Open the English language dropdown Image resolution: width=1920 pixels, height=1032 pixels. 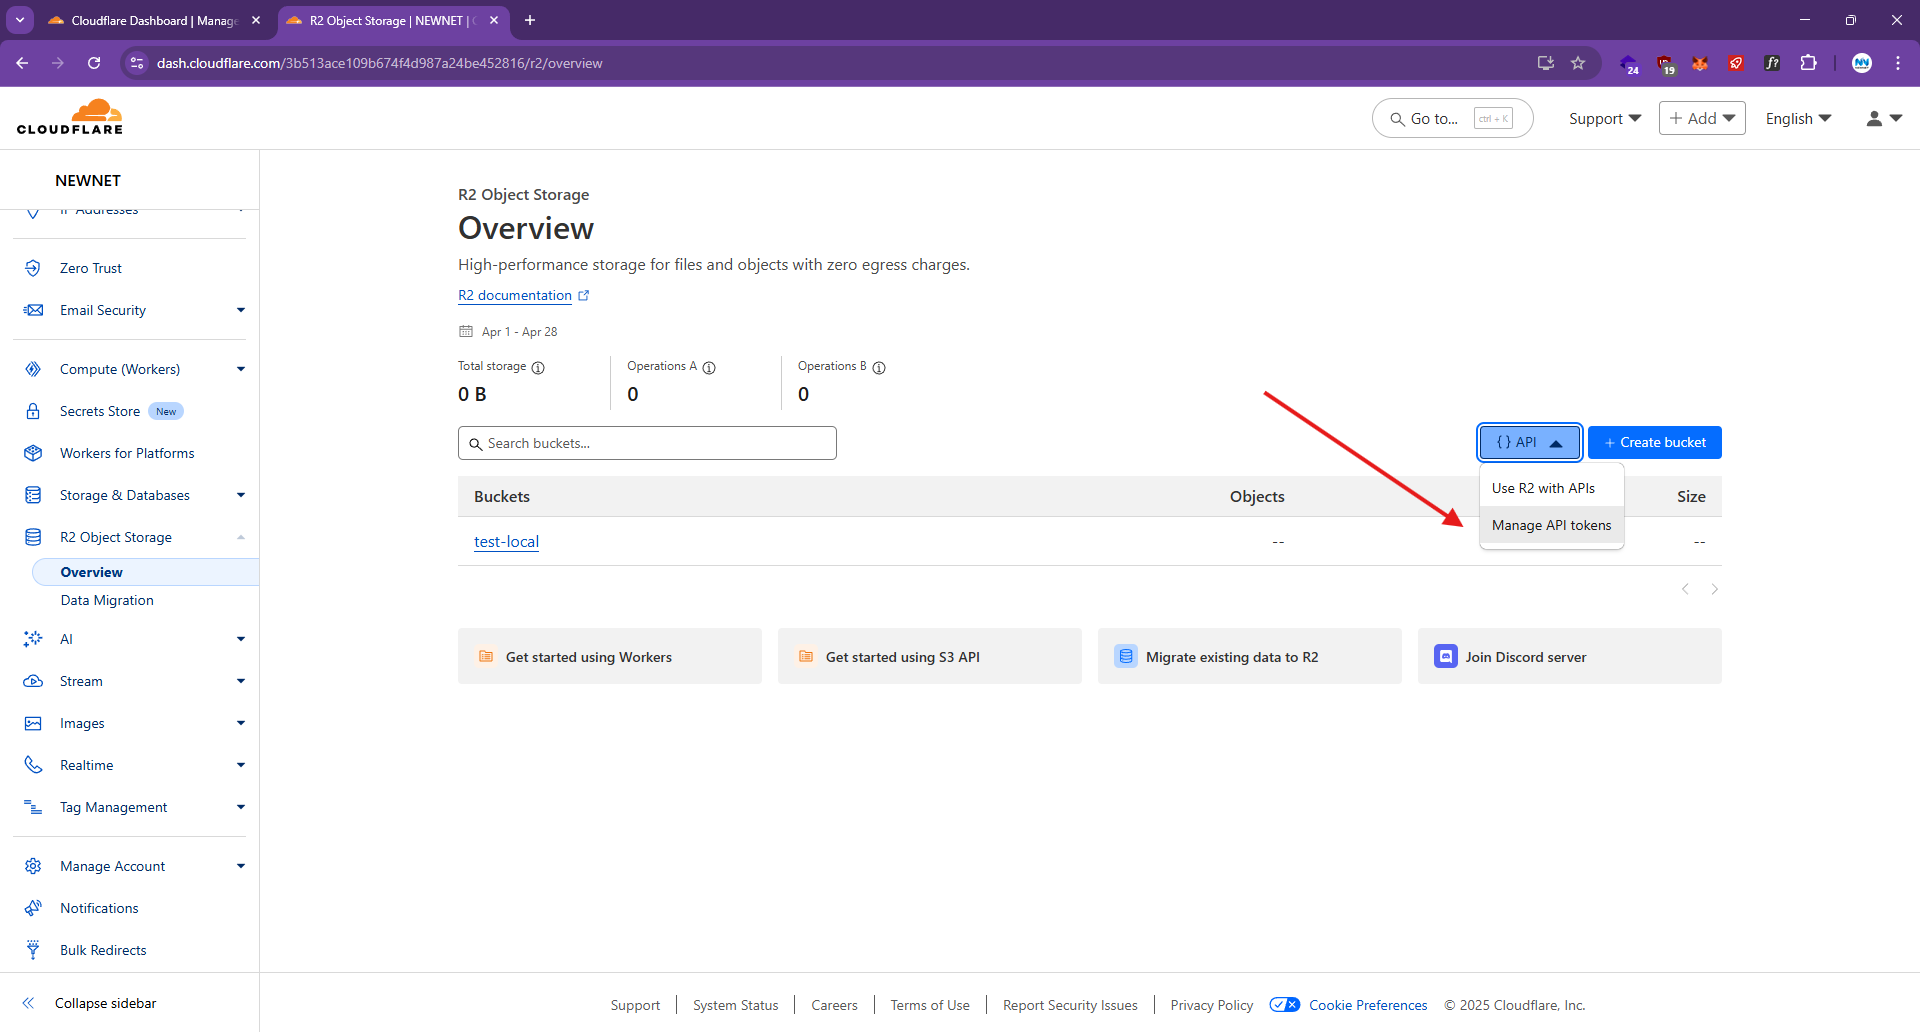point(1798,118)
